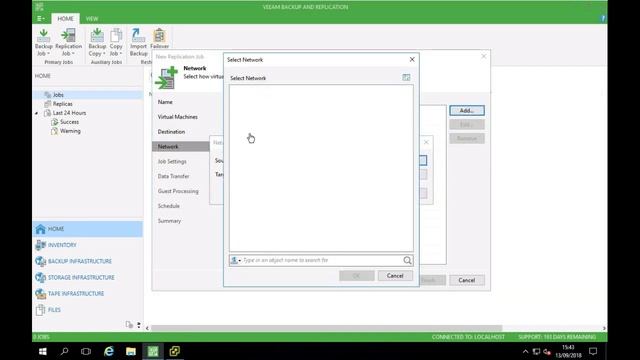Screen dimensions: 640x360
Task: Click the 0 JOBS status bar text
Action: [41, 337]
